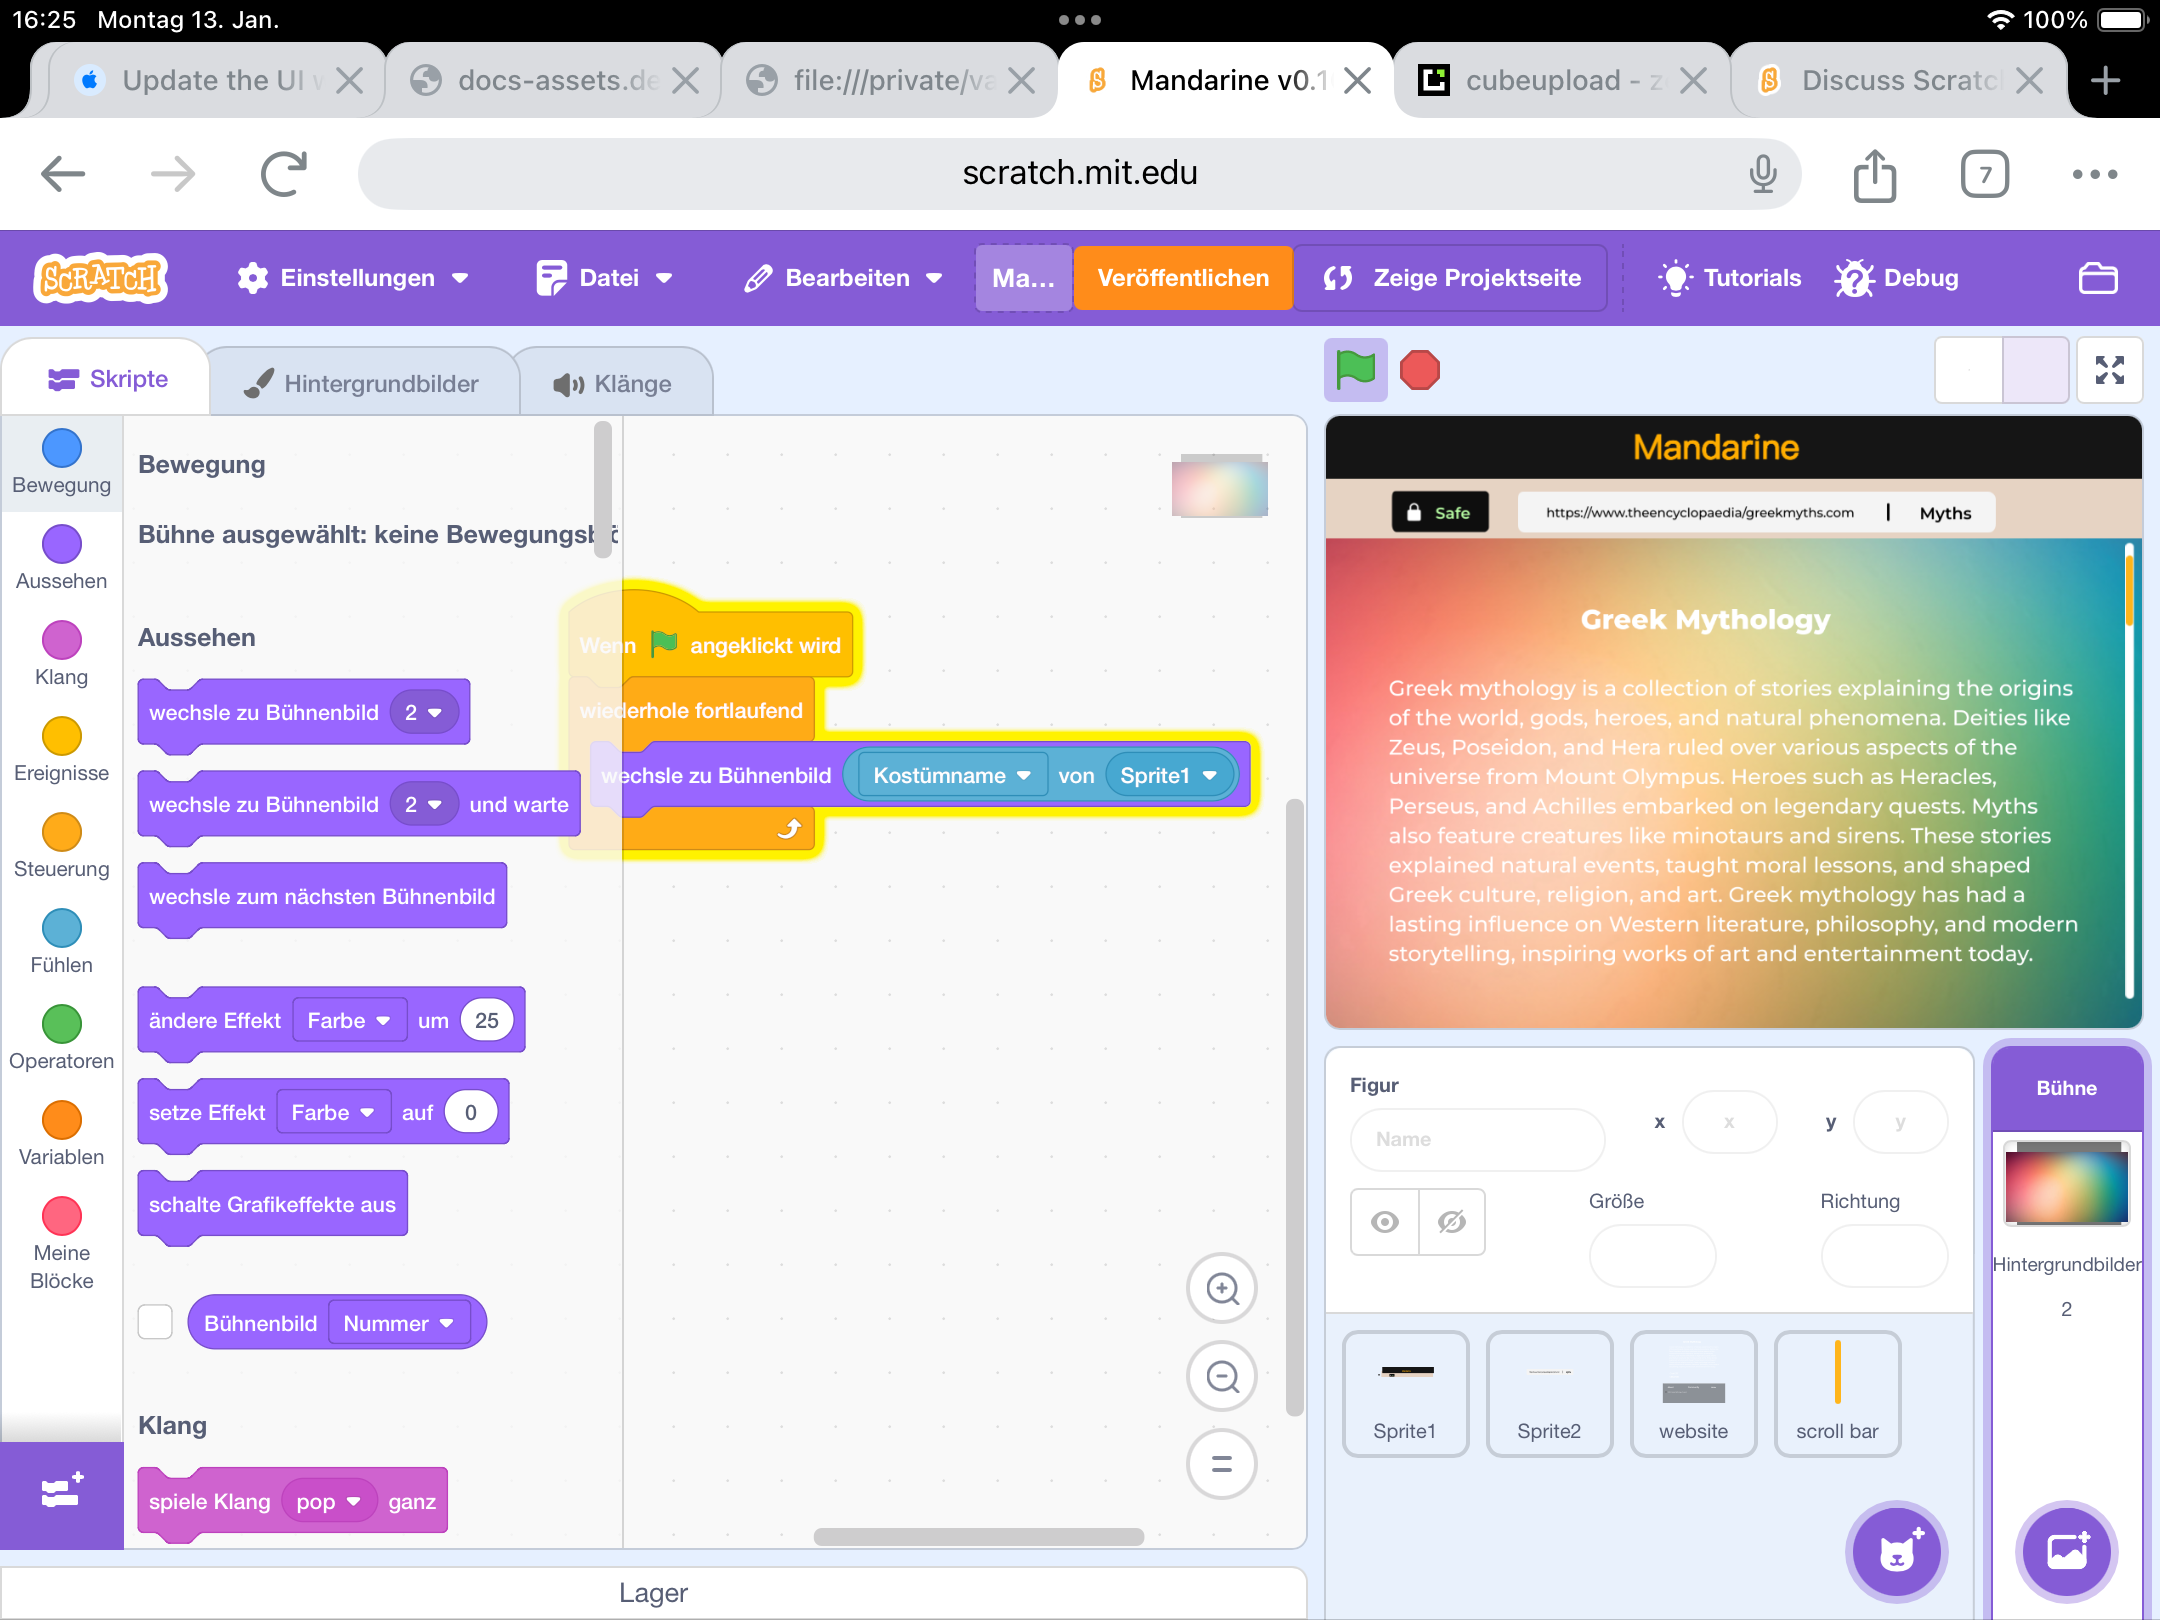Open the Kostümname dropdown in script
The height and width of the screenshot is (1620, 2160).
(951, 776)
